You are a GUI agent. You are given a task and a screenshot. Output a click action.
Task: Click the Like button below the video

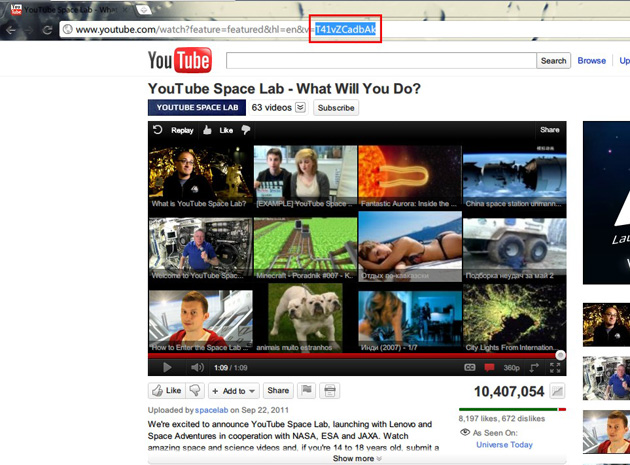(x=167, y=391)
